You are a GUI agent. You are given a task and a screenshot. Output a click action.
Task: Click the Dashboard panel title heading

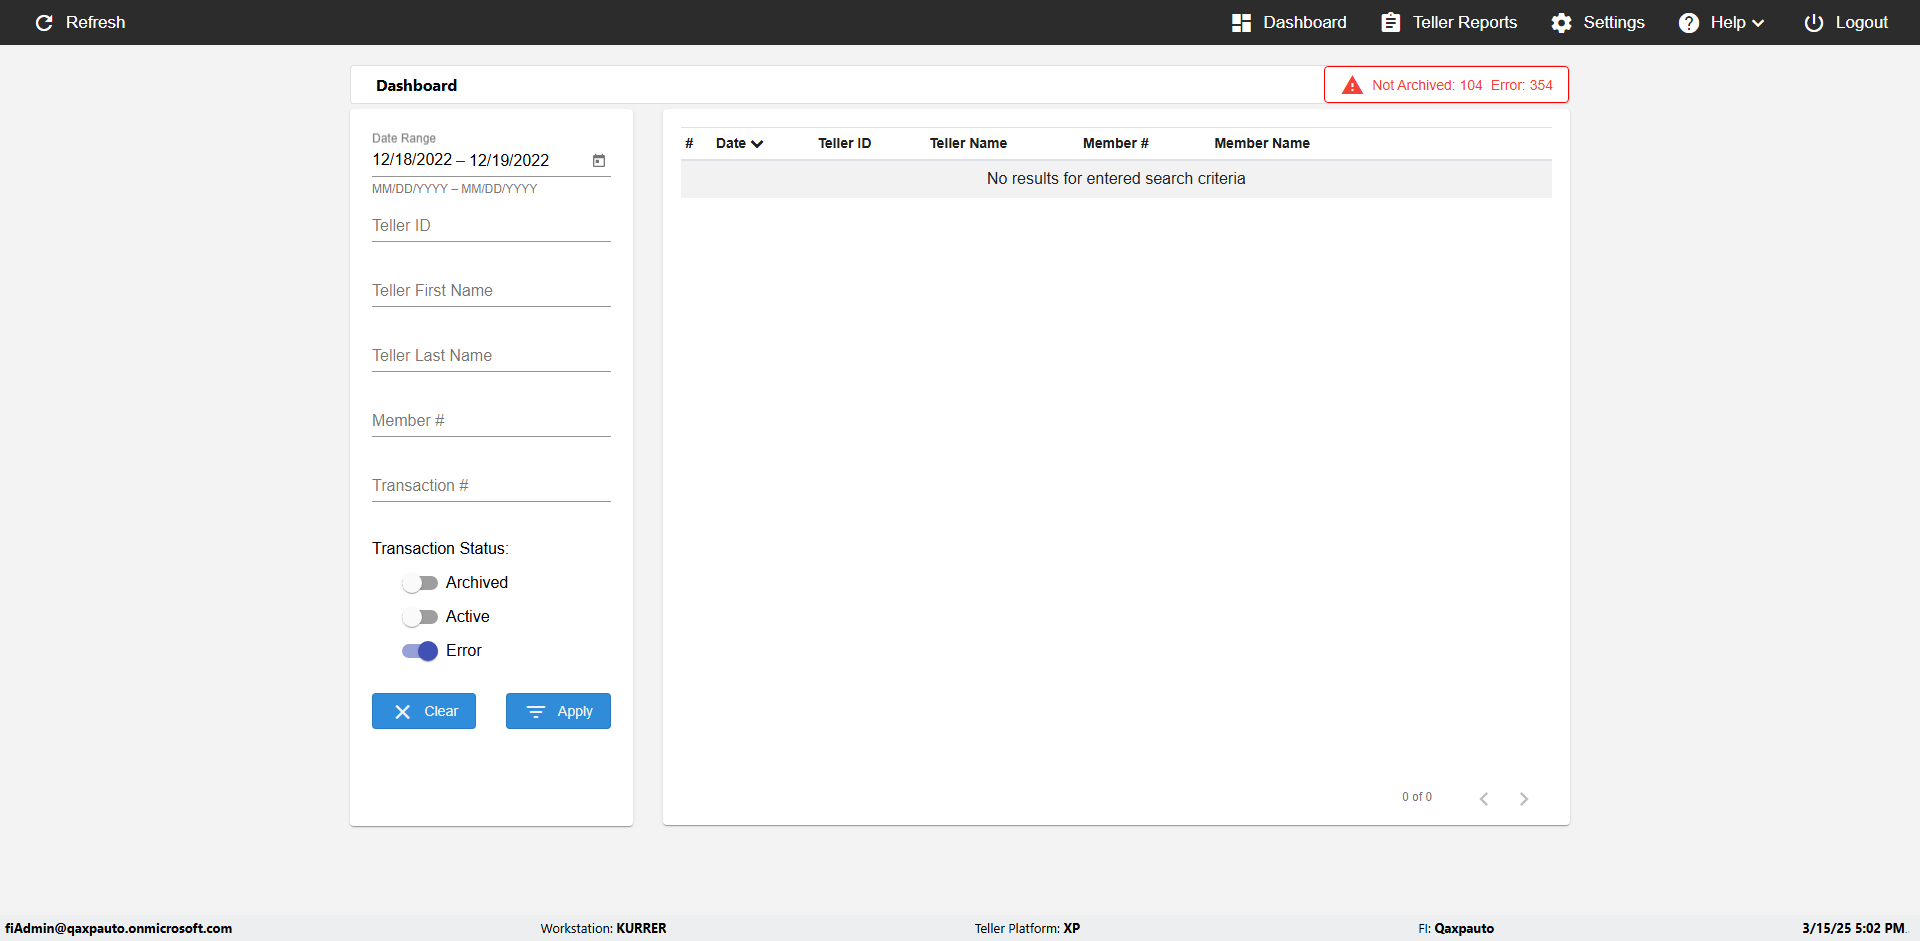tap(416, 86)
